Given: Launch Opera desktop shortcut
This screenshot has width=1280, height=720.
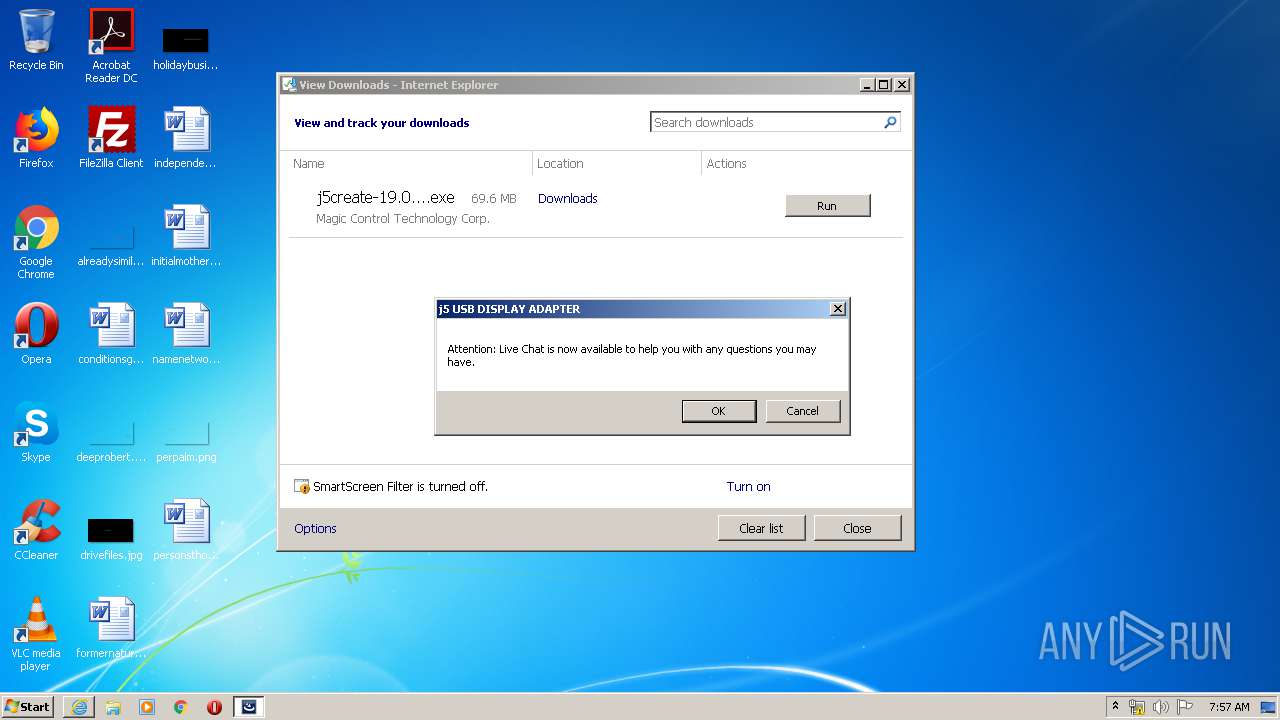Looking at the screenshot, I should pyautogui.click(x=36, y=334).
